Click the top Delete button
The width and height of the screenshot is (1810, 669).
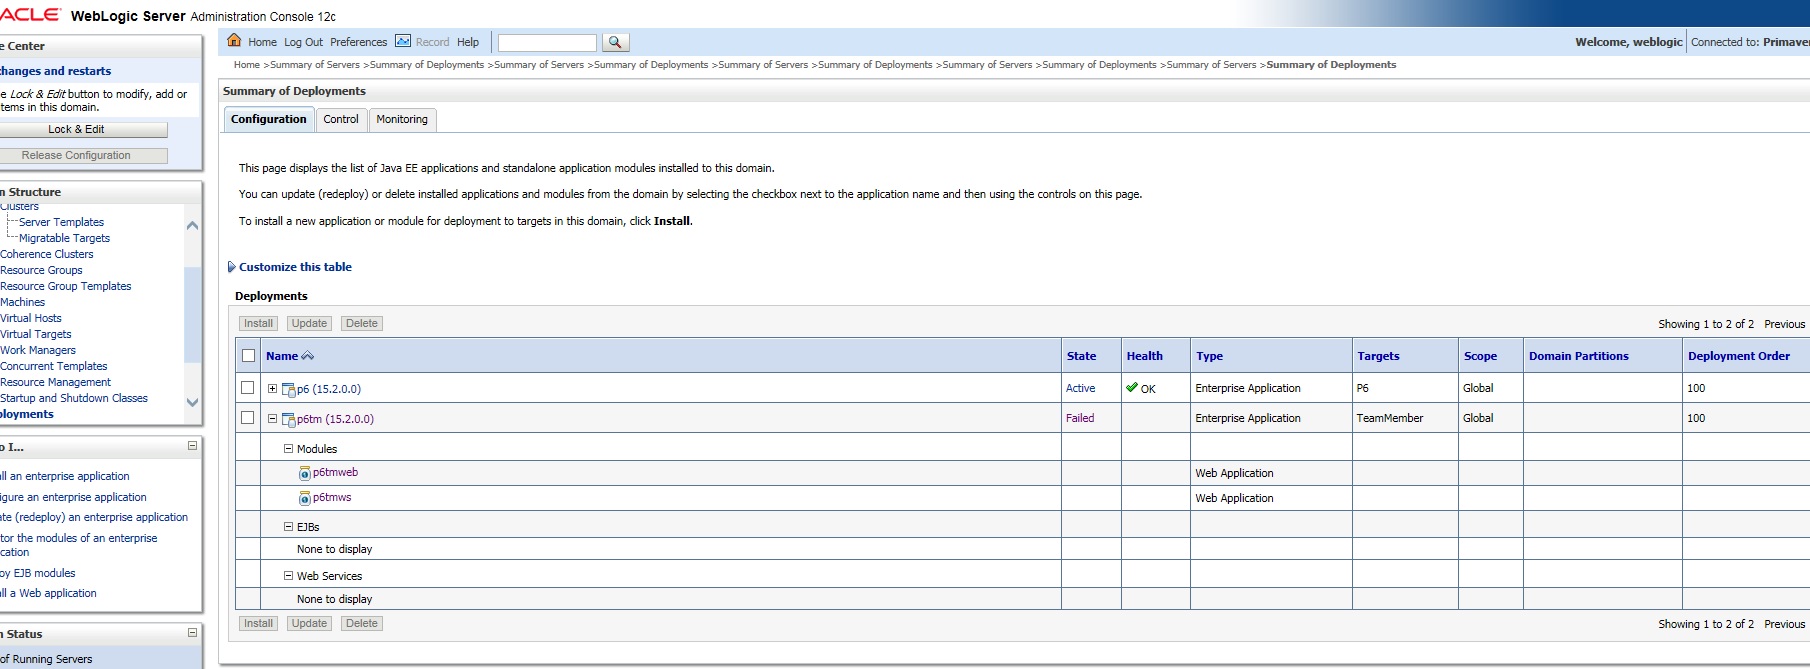tap(362, 324)
